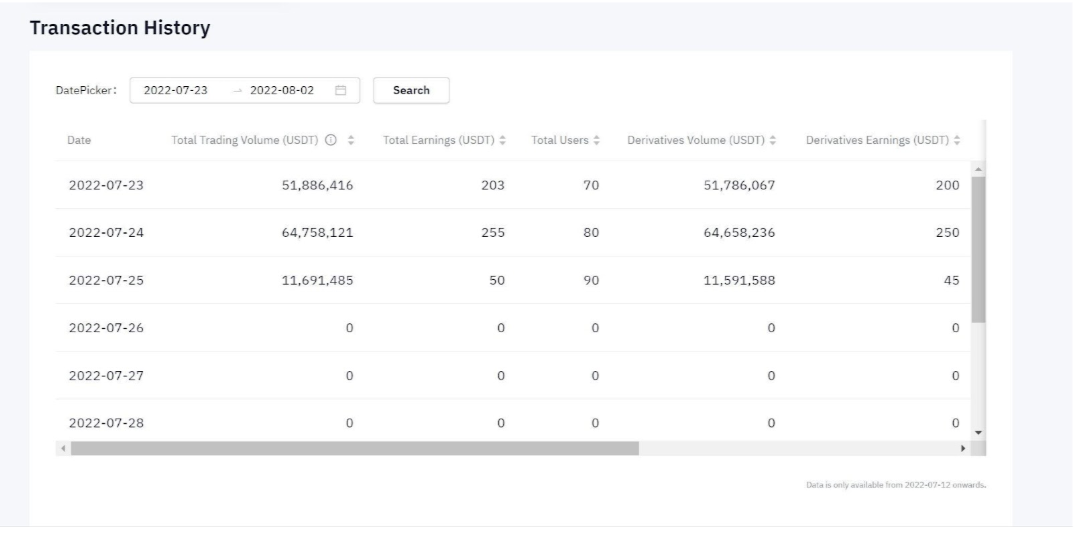The width and height of the screenshot is (1081, 536).
Task: Click the scroll right arrow below table
Action: pos(964,449)
